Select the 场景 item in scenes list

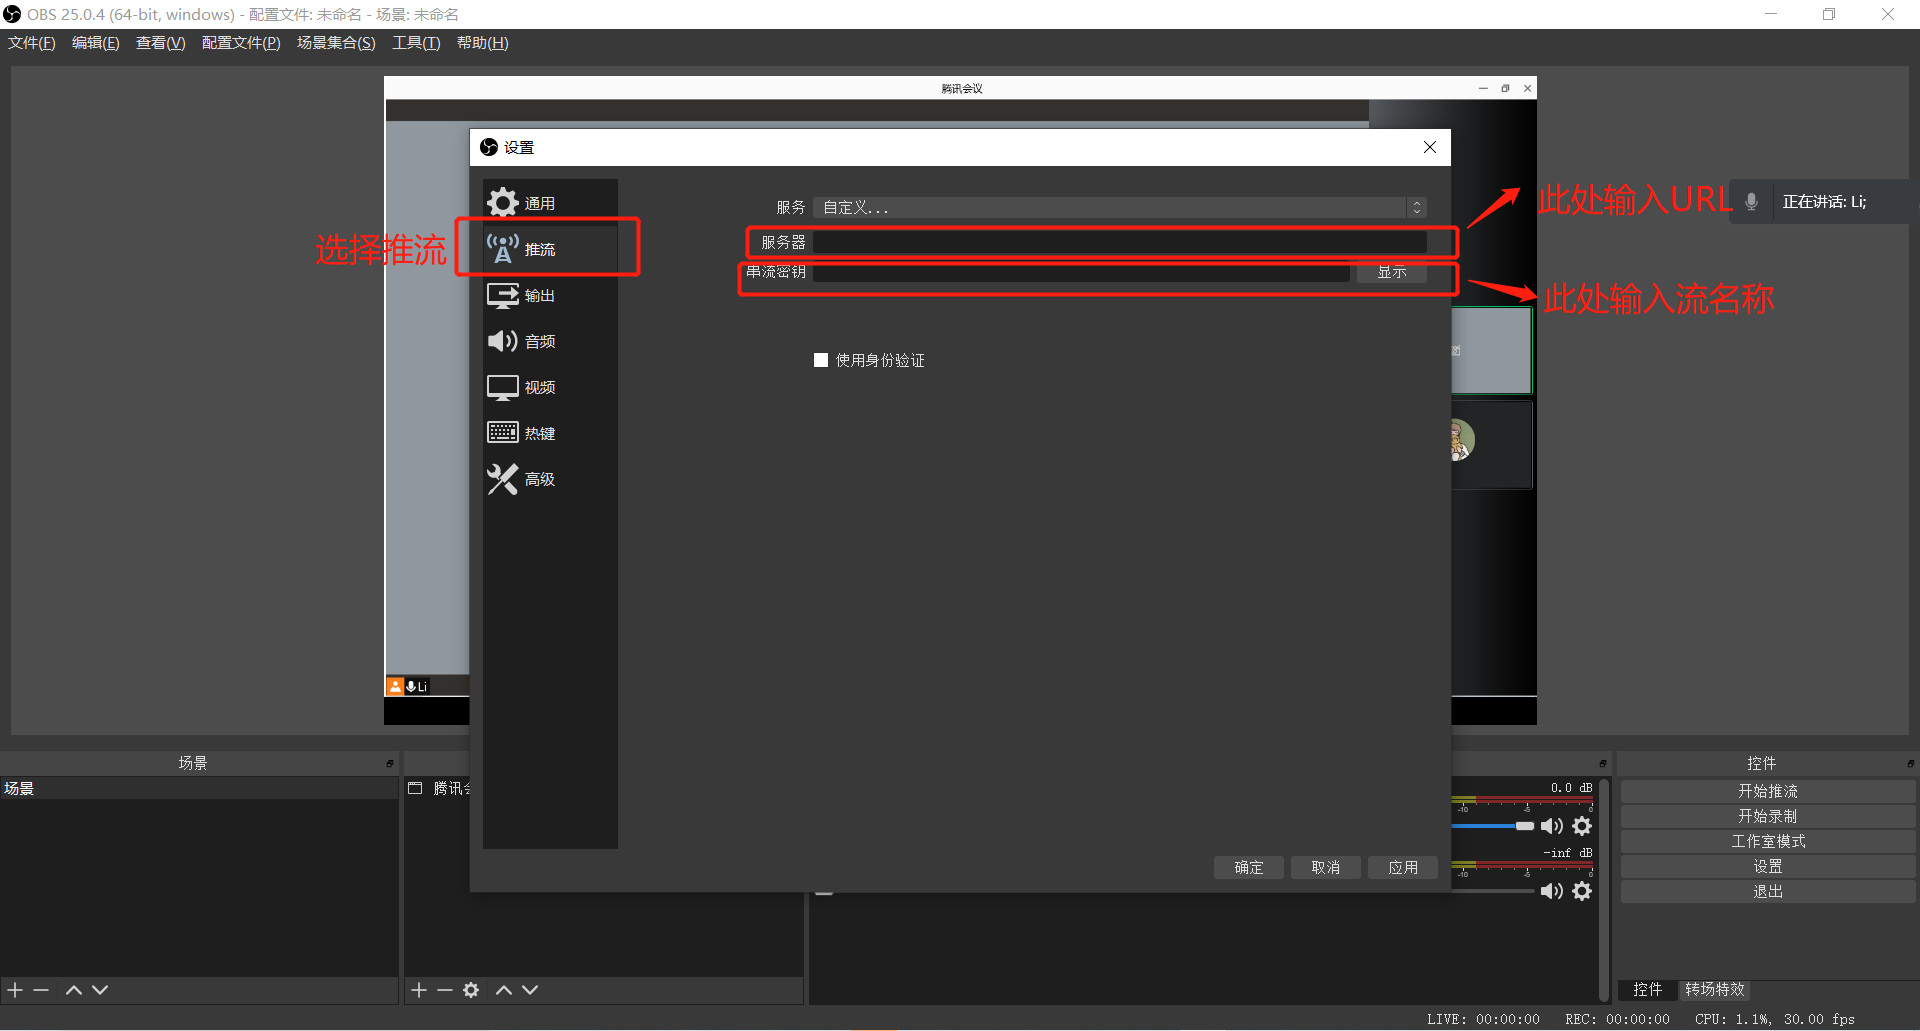click(199, 788)
